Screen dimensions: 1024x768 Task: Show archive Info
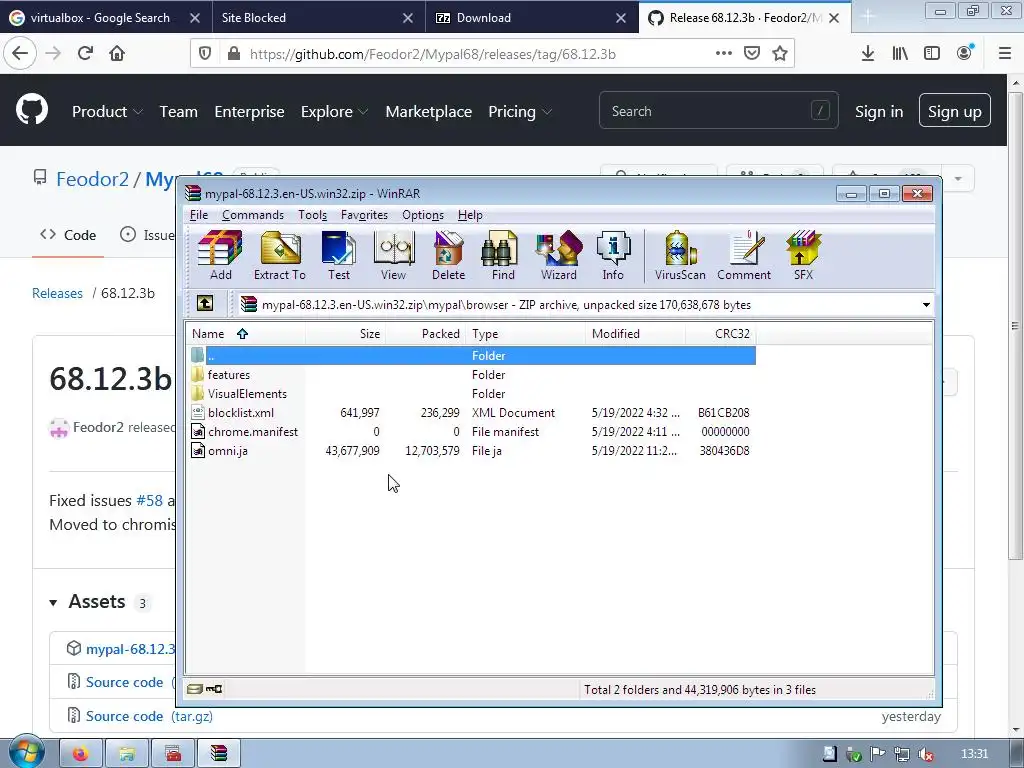[x=613, y=255]
